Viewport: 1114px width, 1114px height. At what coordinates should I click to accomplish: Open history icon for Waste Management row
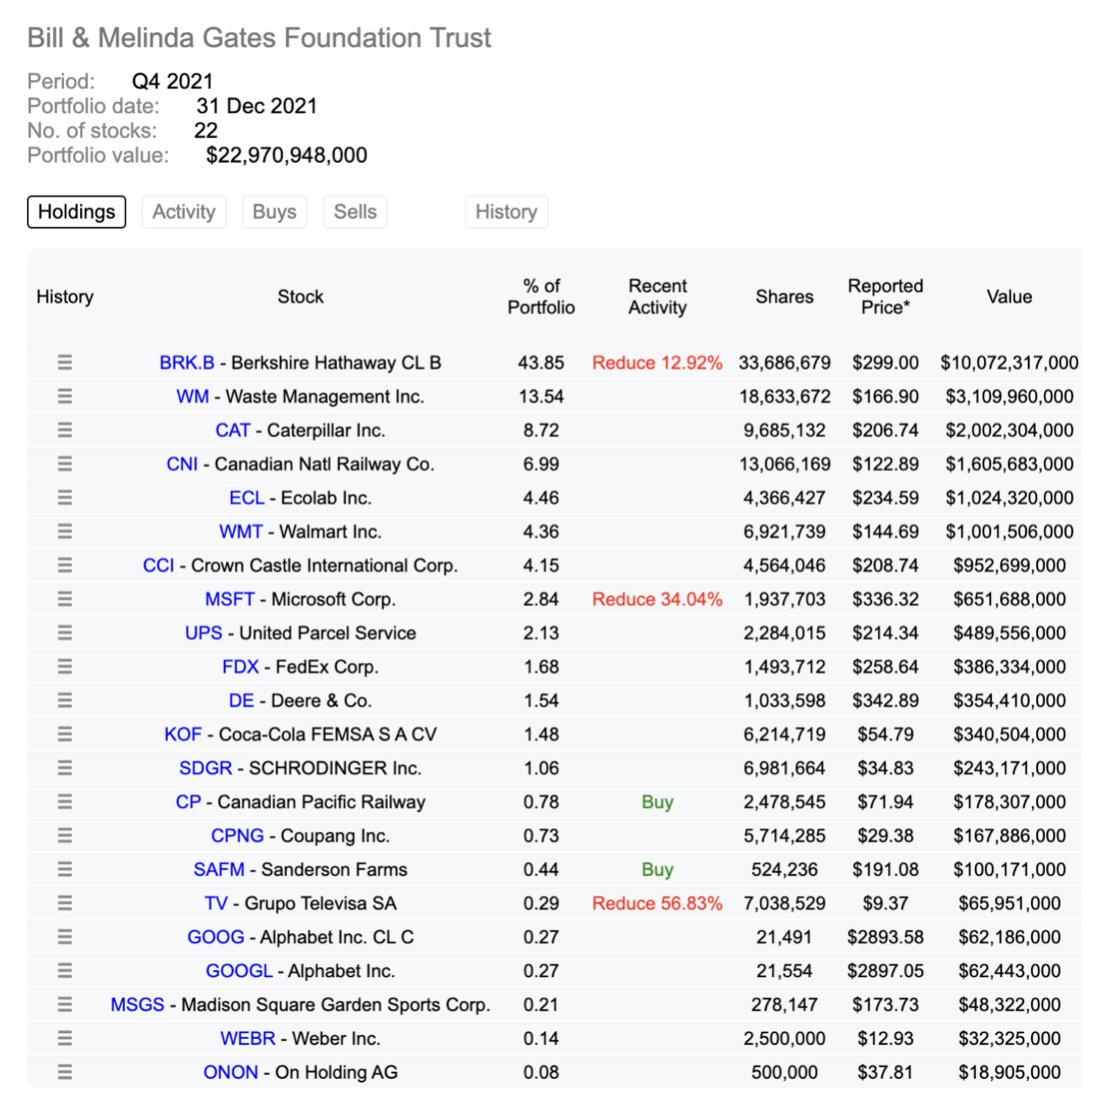coord(65,396)
